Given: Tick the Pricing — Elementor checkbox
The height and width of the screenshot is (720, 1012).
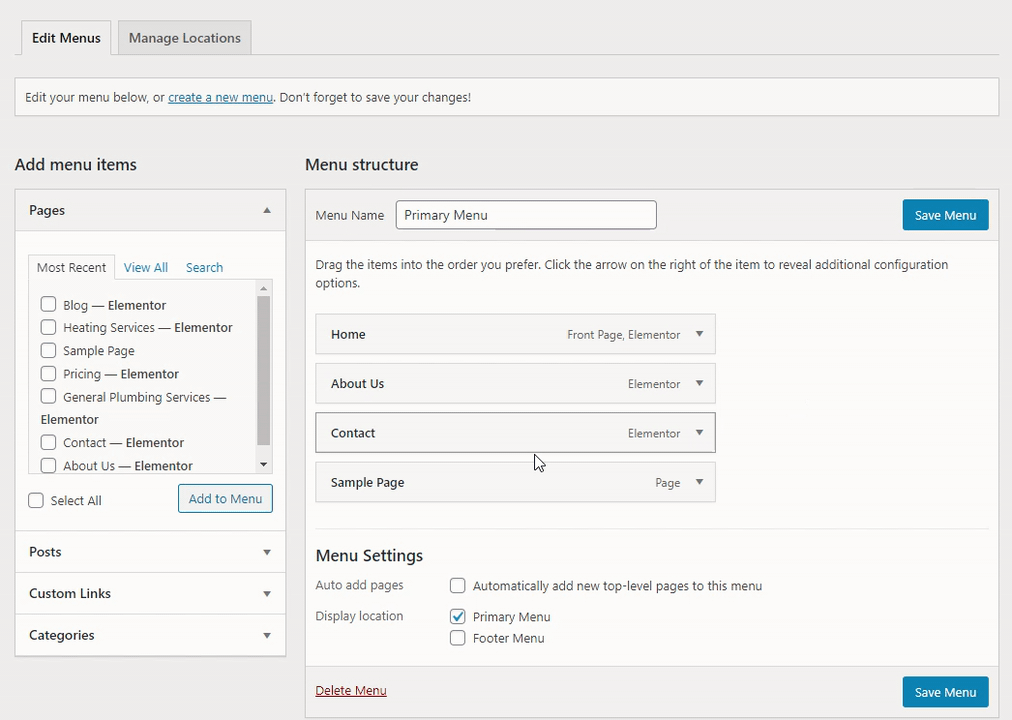Looking at the screenshot, I should pyautogui.click(x=48, y=374).
